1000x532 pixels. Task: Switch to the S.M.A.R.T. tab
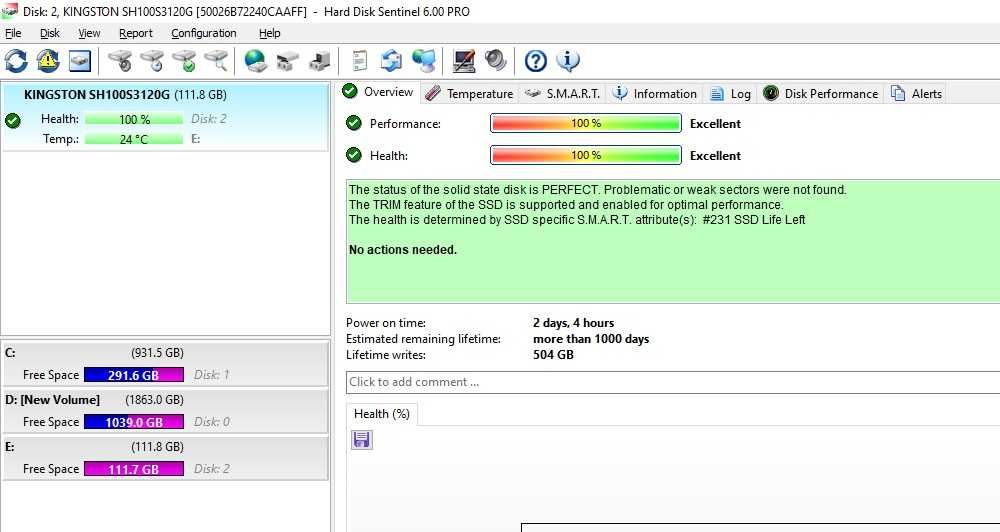(x=562, y=94)
